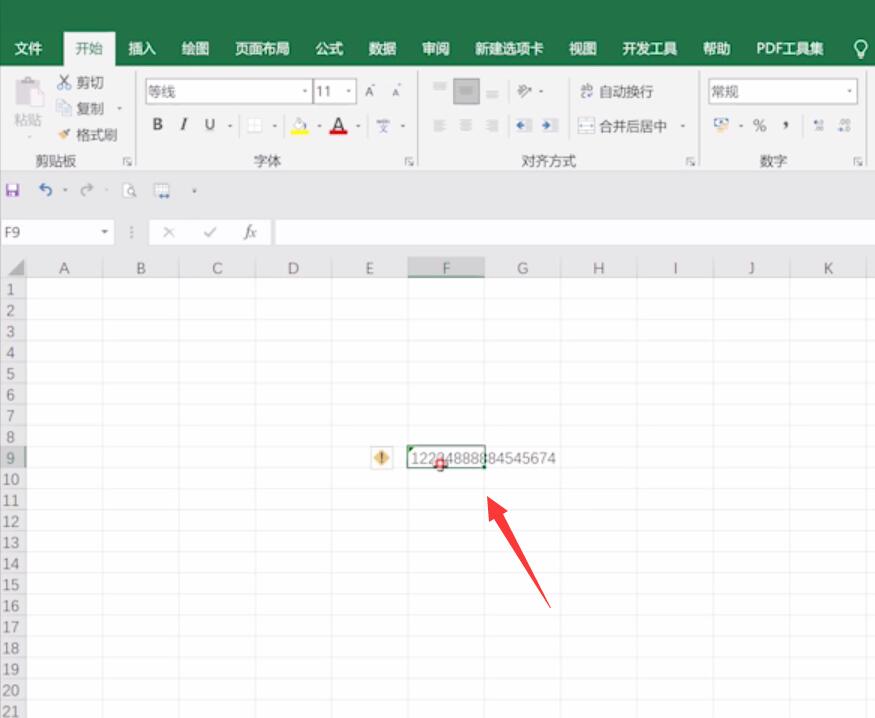
Task: Open the borders dropdown arrow
Action: (x=275, y=126)
